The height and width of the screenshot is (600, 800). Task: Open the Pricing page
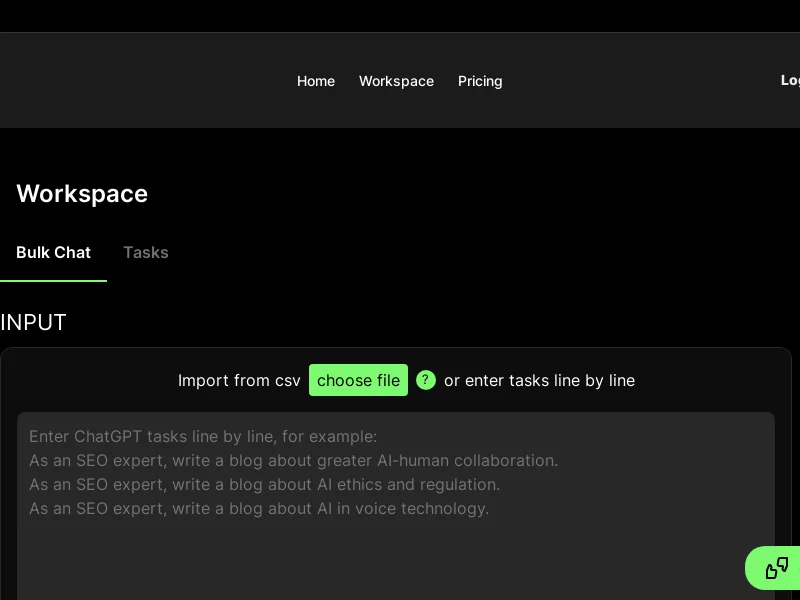[x=480, y=81]
